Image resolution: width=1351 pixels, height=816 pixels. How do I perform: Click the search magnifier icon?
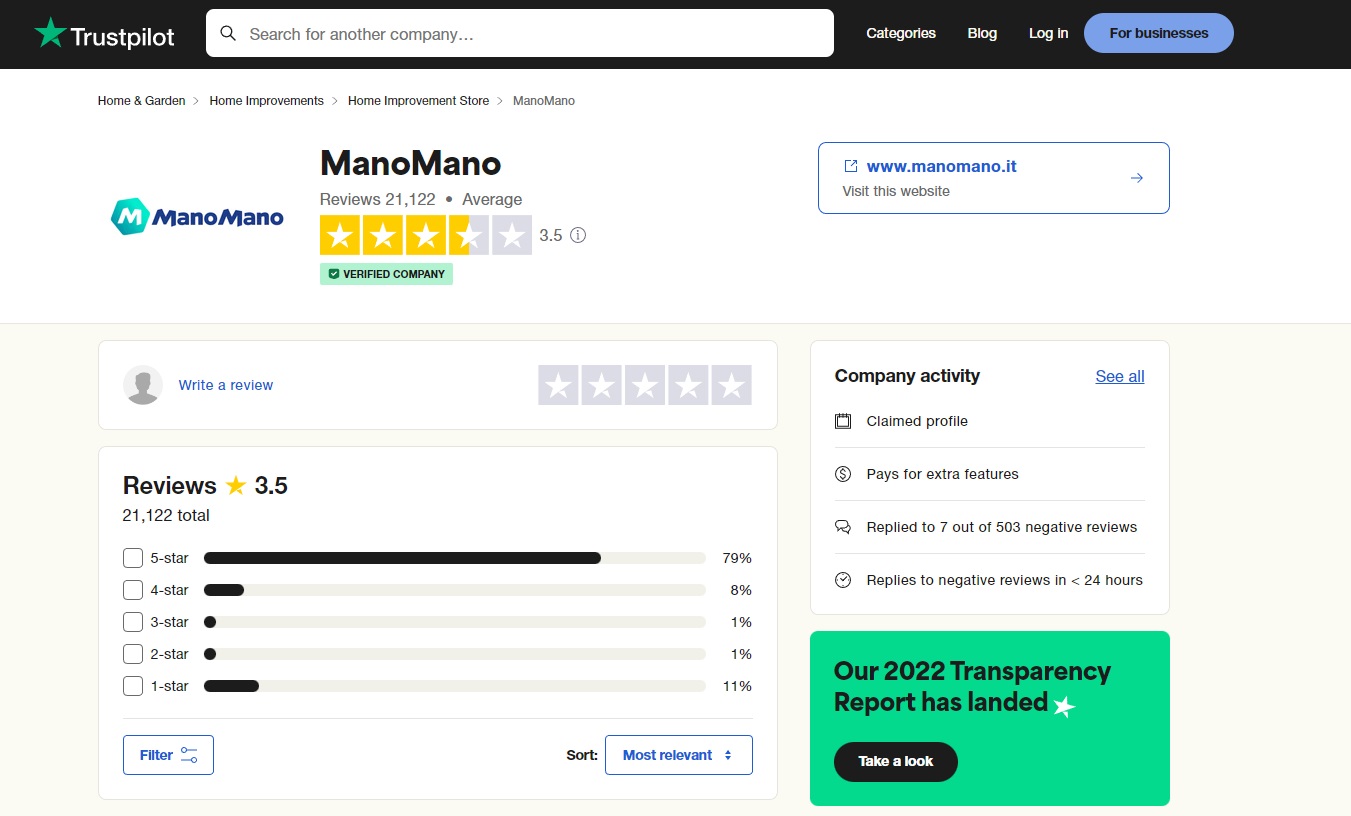tap(228, 33)
